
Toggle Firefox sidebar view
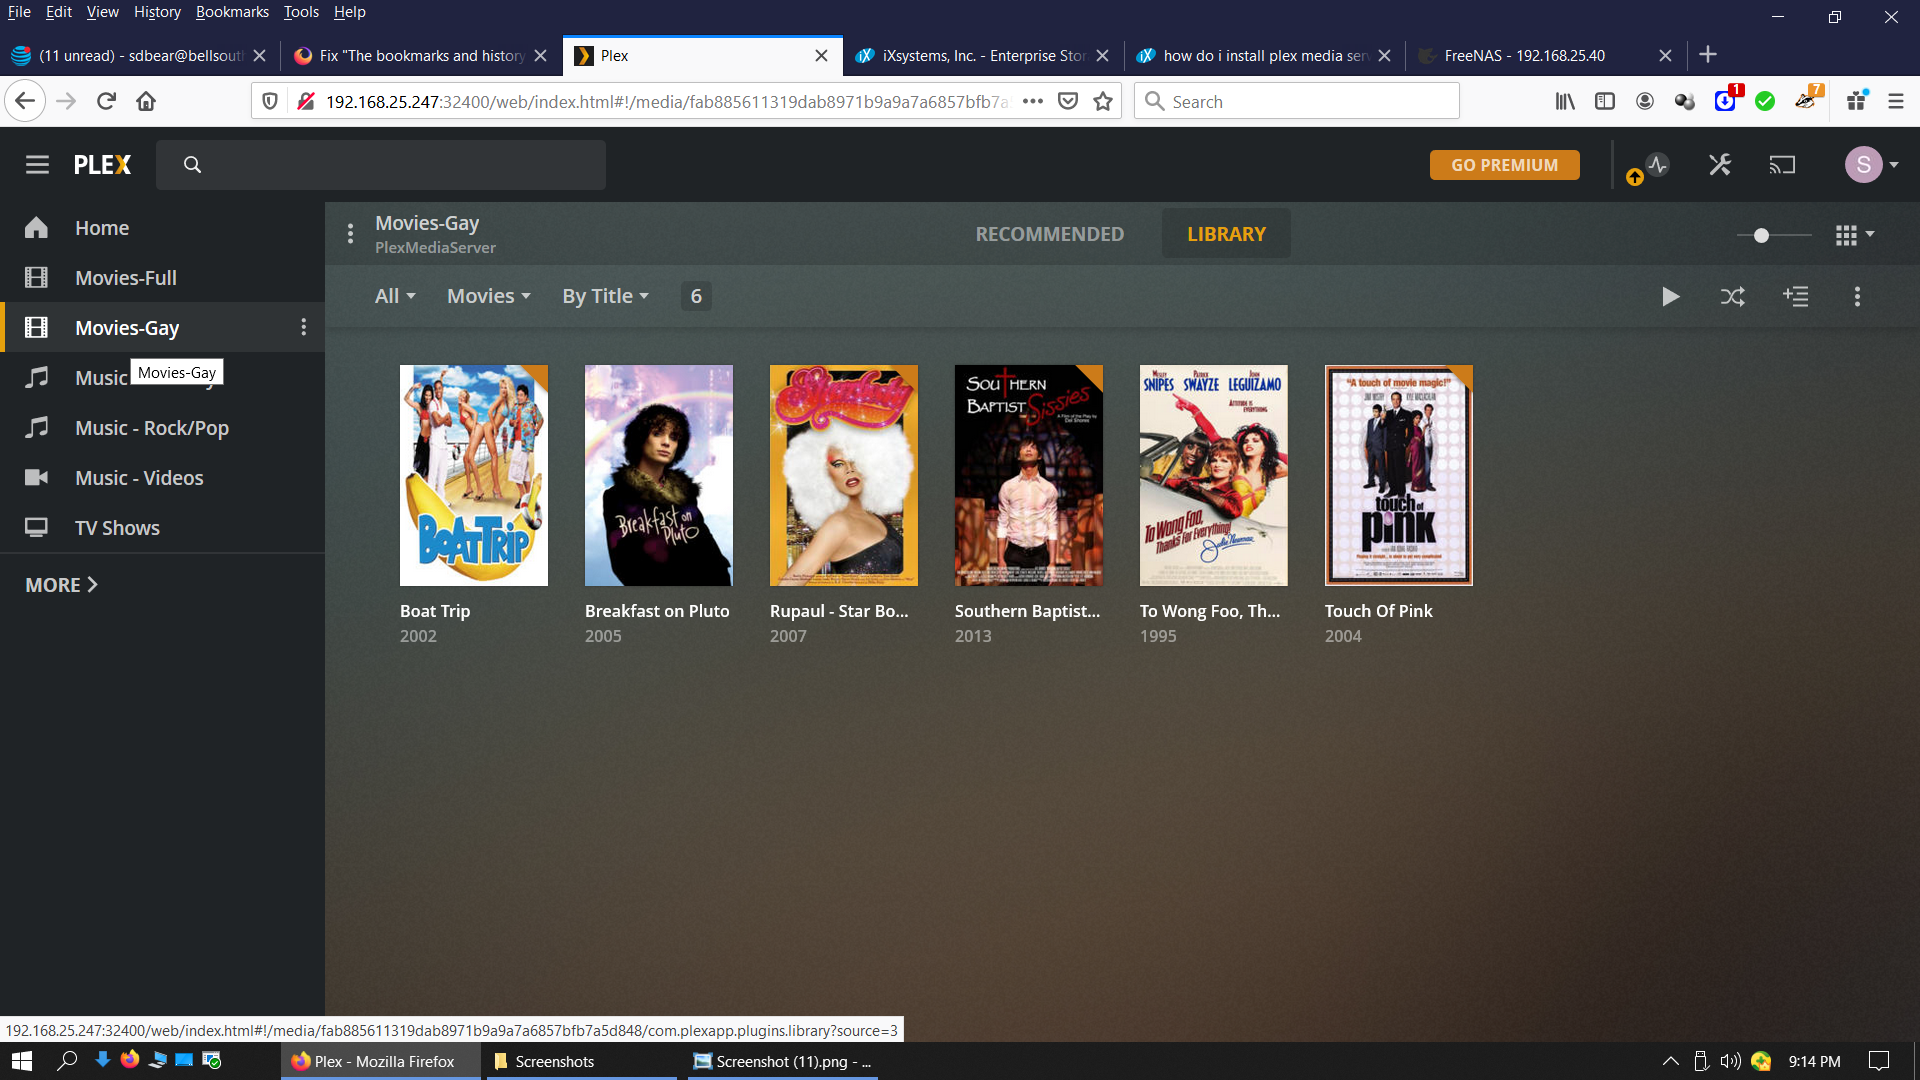tap(1605, 101)
